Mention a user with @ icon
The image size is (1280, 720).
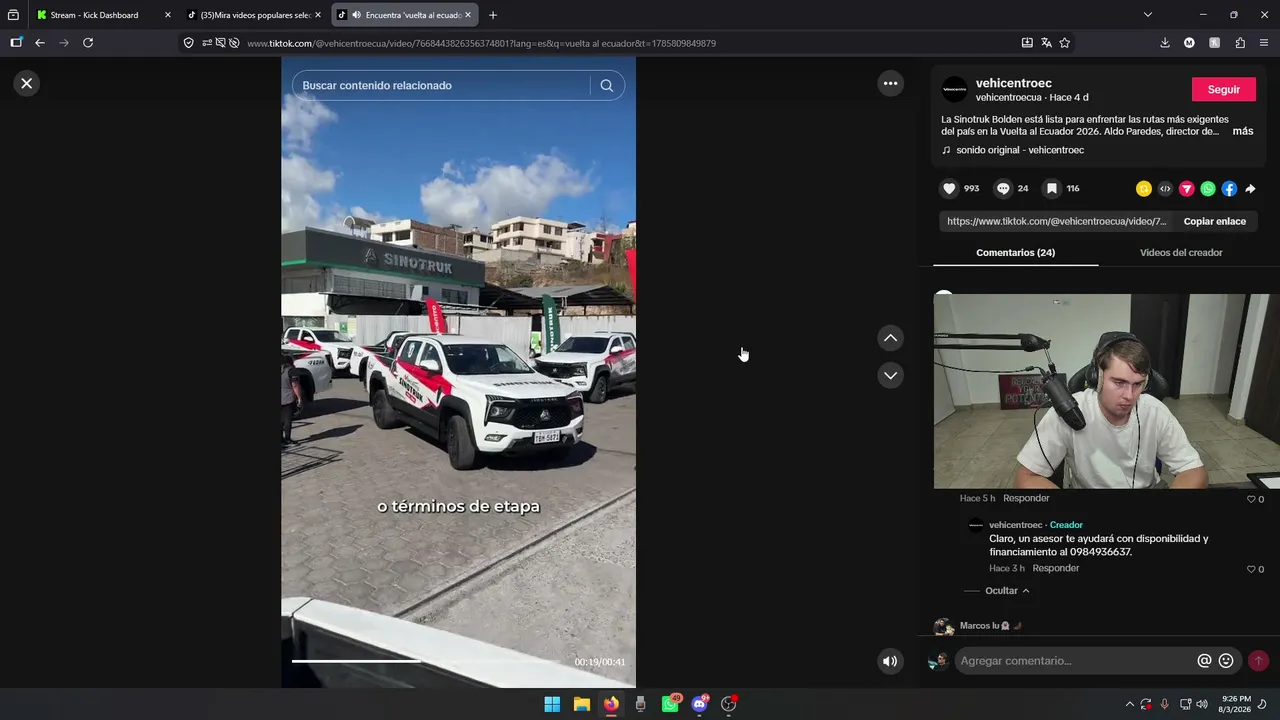point(1204,661)
